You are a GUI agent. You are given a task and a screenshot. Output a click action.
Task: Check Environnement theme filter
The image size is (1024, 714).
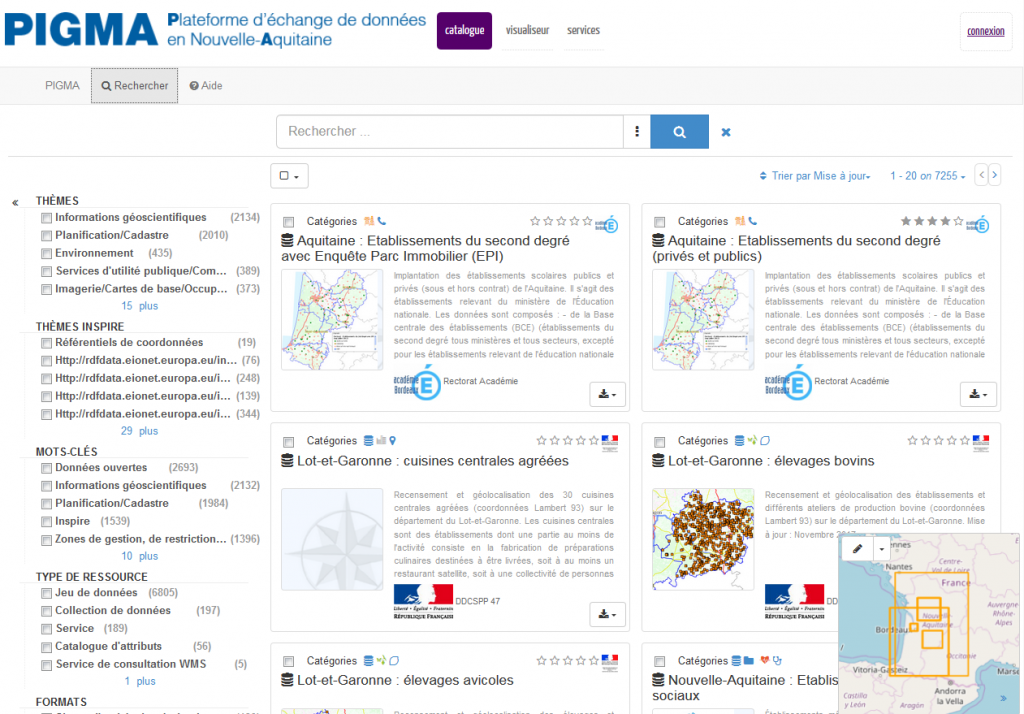46,253
